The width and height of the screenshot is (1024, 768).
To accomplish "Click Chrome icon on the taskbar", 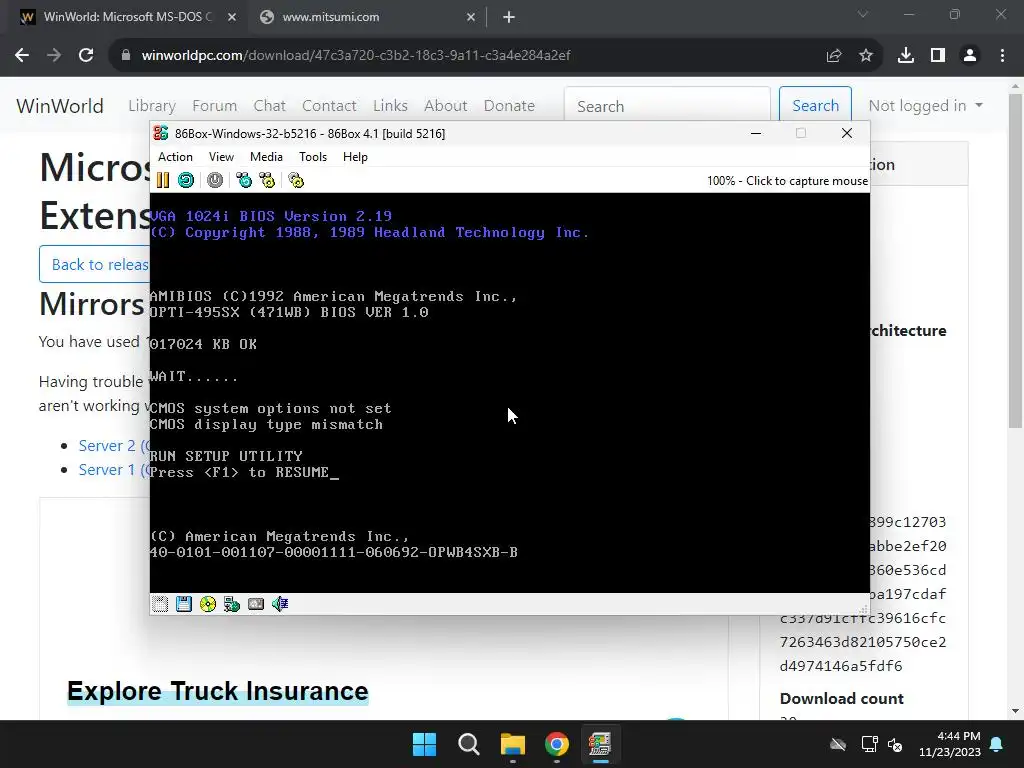I will point(556,744).
